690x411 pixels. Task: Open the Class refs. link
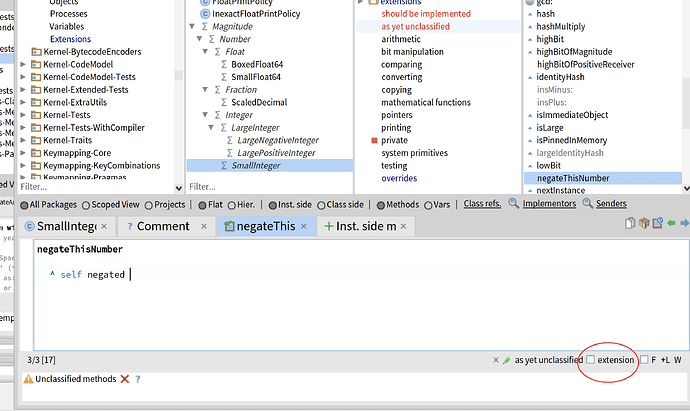(x=482, y=204)
